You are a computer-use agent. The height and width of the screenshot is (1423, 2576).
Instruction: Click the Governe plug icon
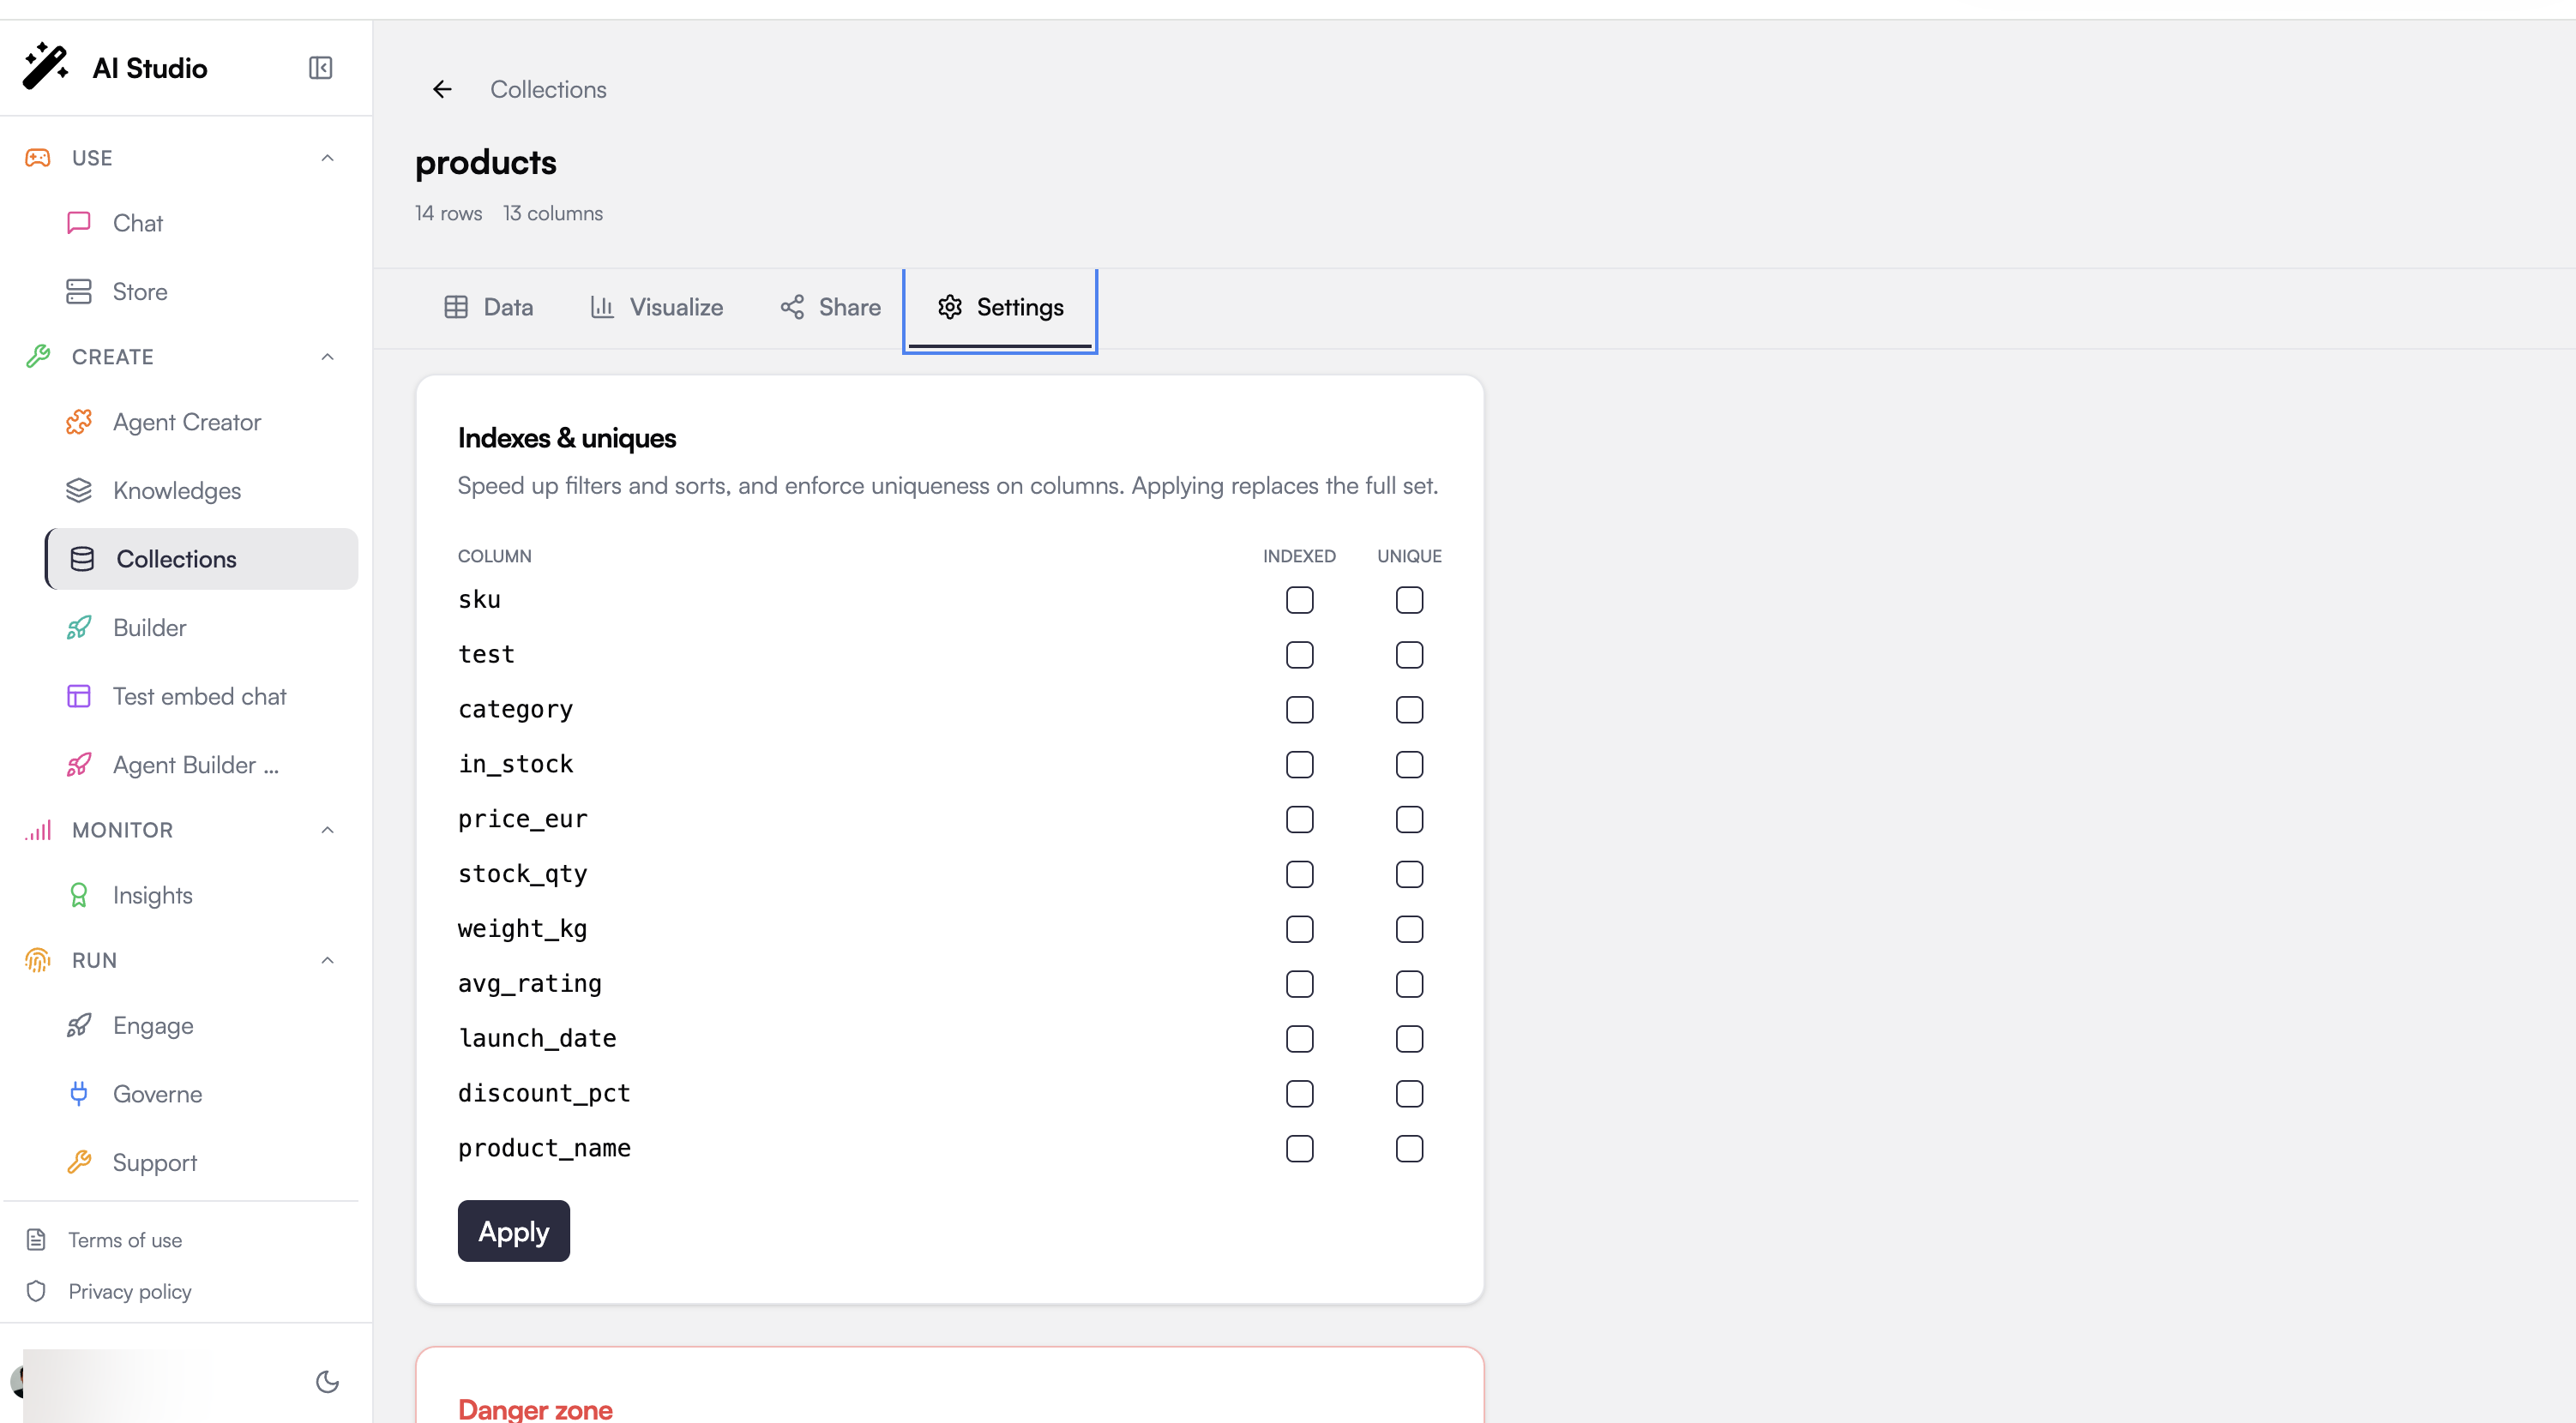tap(79, 1093)
